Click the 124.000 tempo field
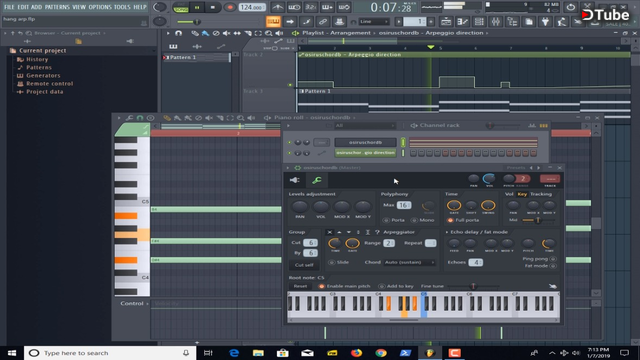The width and height of the screenshot is (640, 360). tap(252, 7)
